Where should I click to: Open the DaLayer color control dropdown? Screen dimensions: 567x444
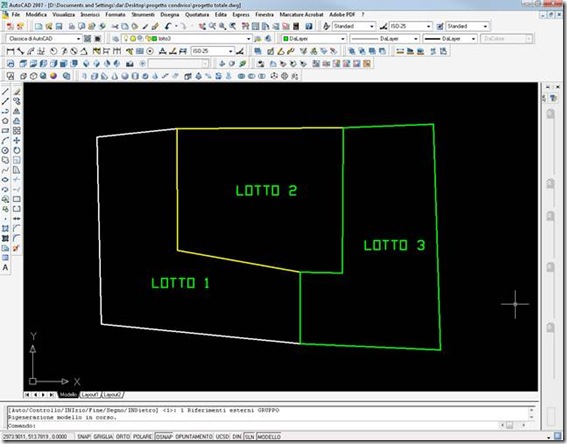[x=314, y=39]
